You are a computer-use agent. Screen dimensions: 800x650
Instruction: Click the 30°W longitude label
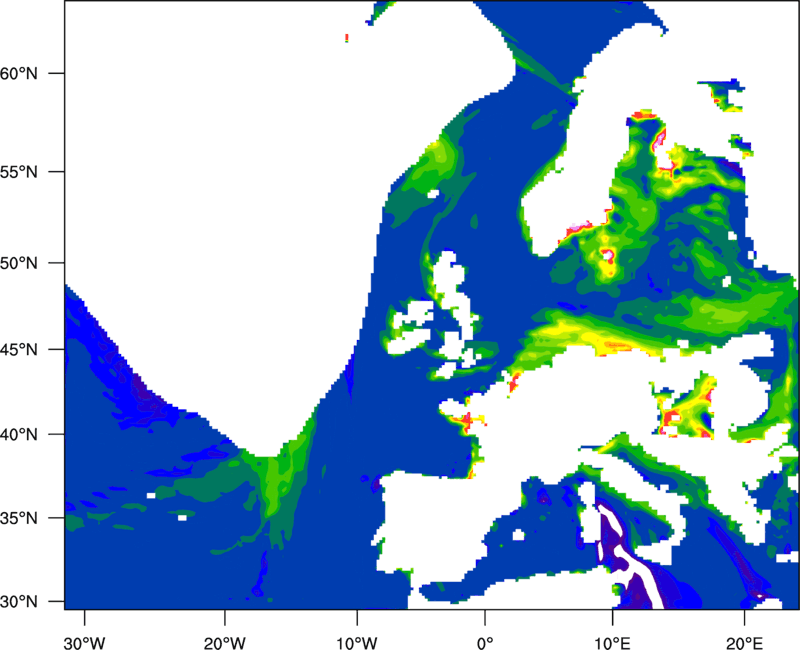tap(84, 643)
